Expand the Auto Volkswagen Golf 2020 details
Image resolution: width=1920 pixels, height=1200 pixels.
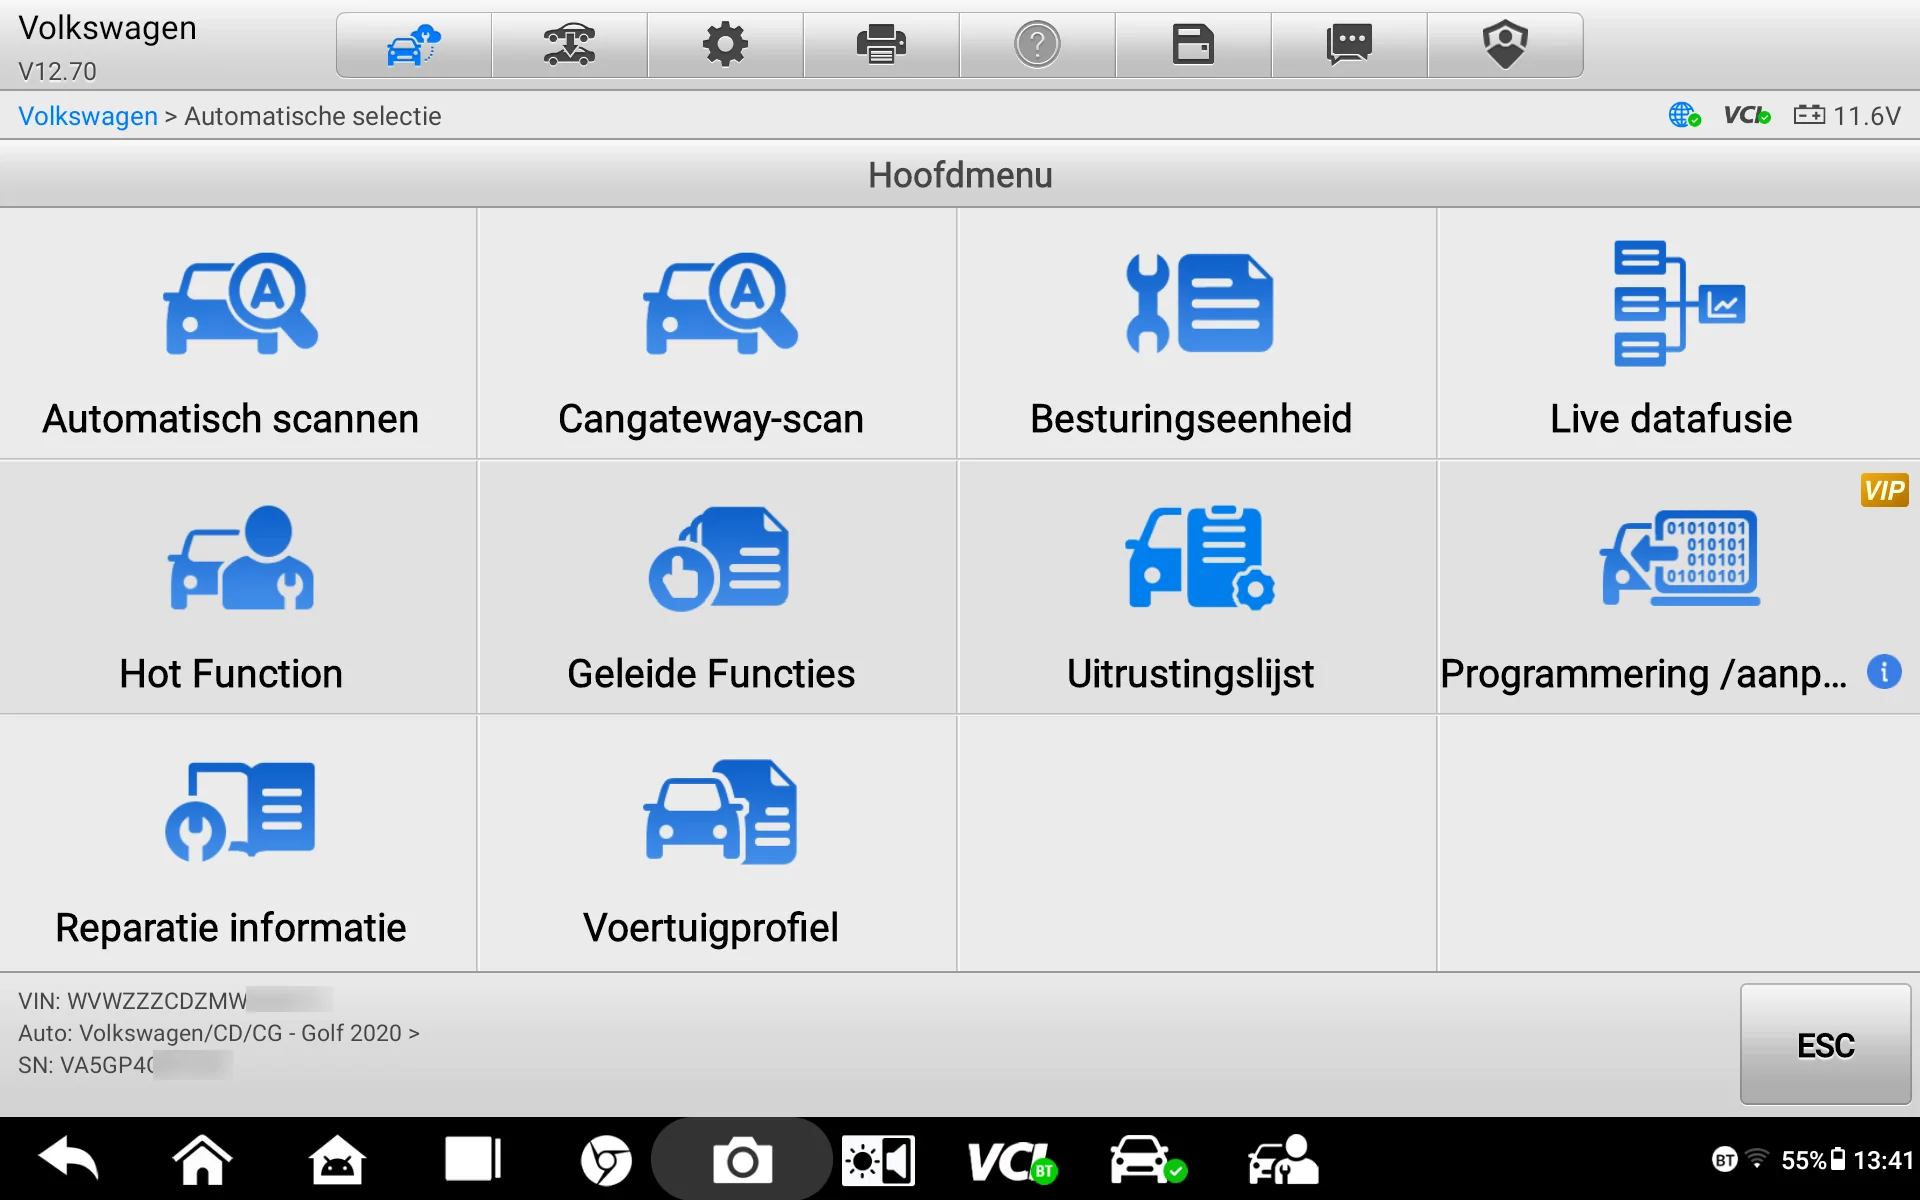[219, 1033]
